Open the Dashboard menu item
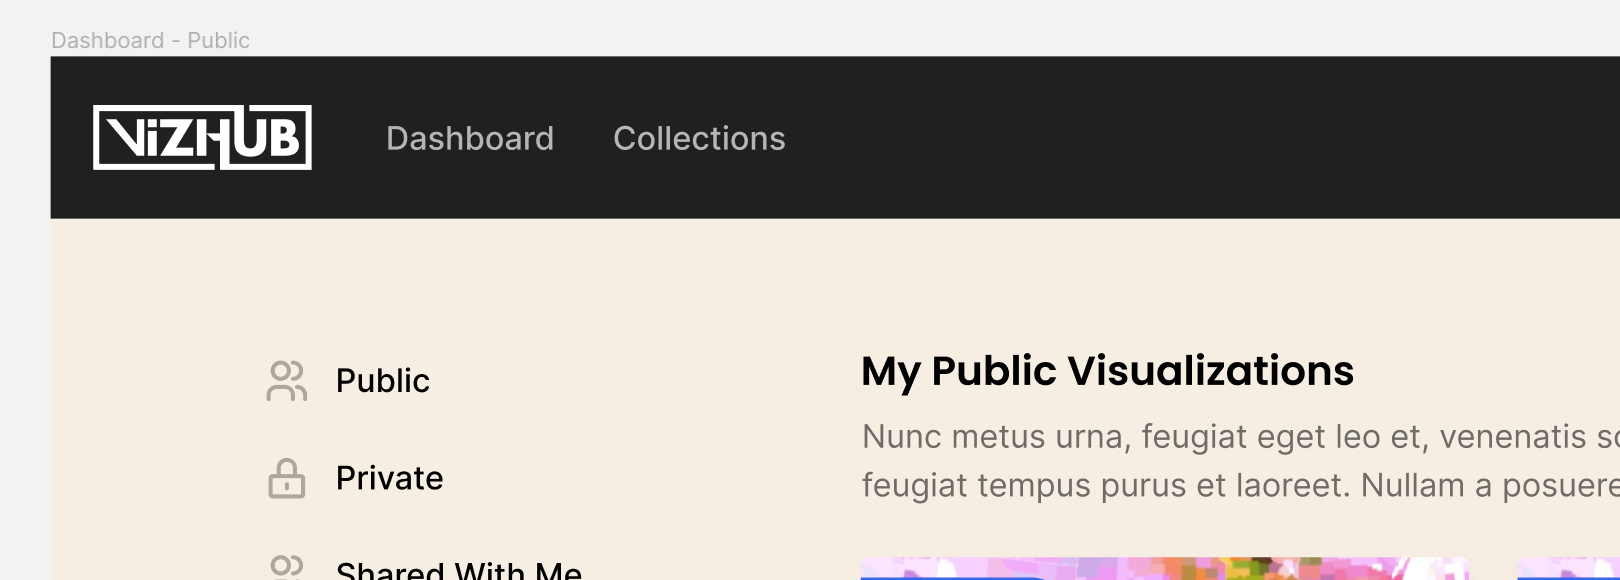The image size is (1620, 580). [470, 138]
